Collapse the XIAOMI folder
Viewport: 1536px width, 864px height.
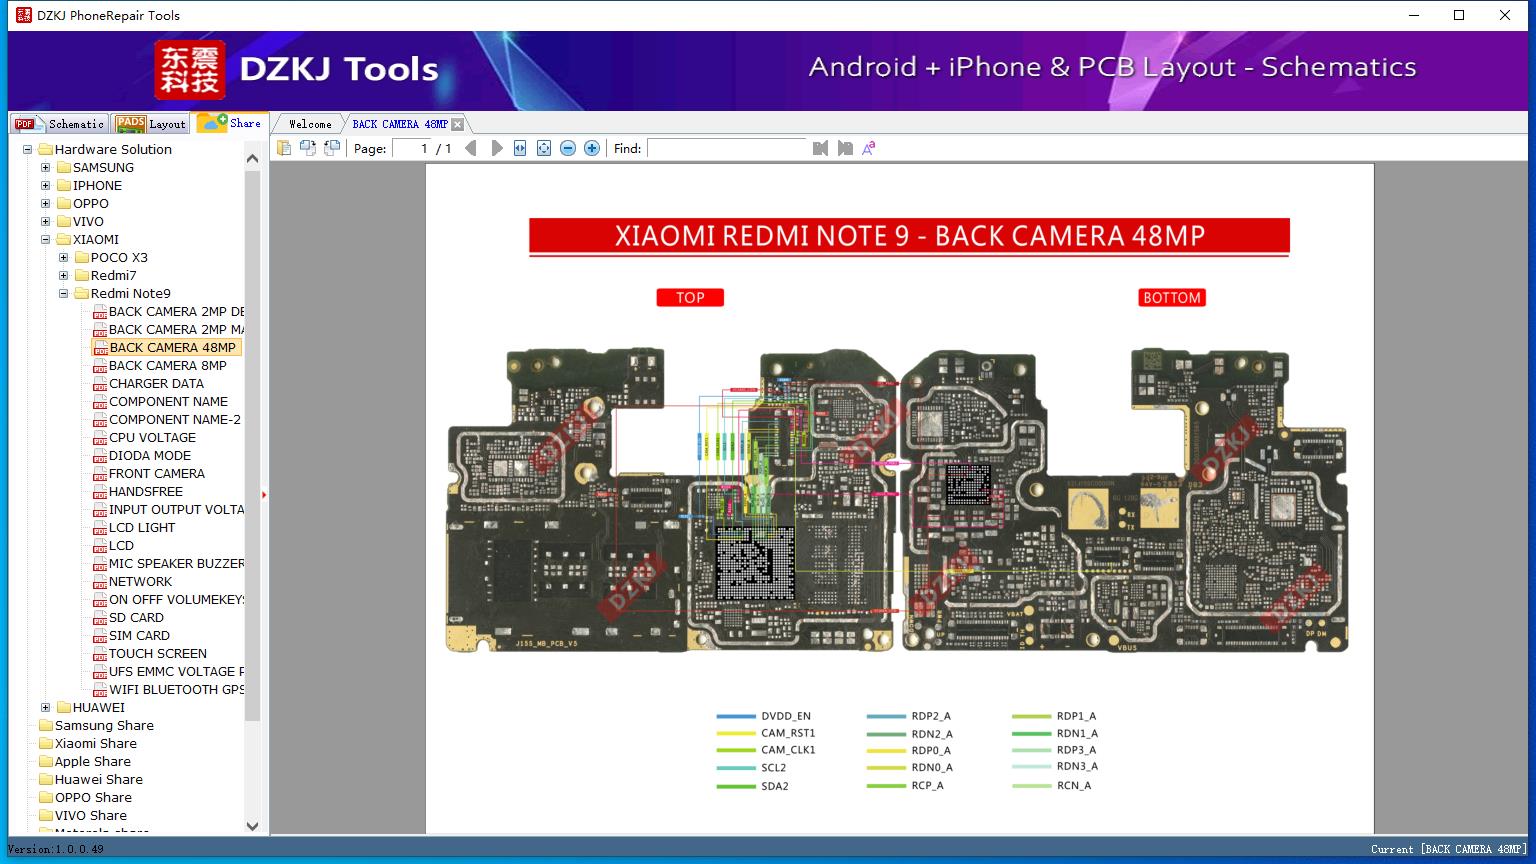point(46,240)
